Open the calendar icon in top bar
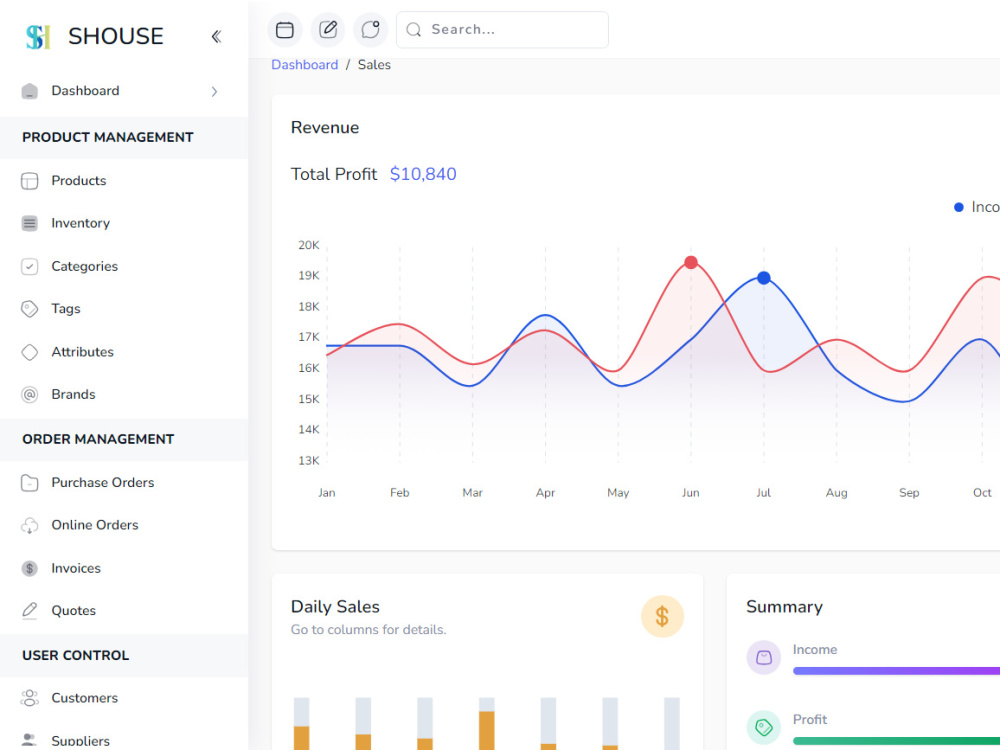The width and height of the screenshot is (1000, 750). [284, 29]
